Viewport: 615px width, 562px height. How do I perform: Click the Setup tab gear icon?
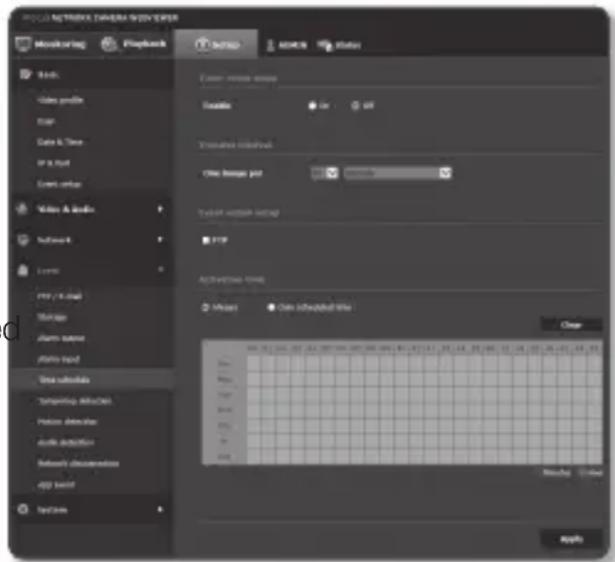point(202,44)
